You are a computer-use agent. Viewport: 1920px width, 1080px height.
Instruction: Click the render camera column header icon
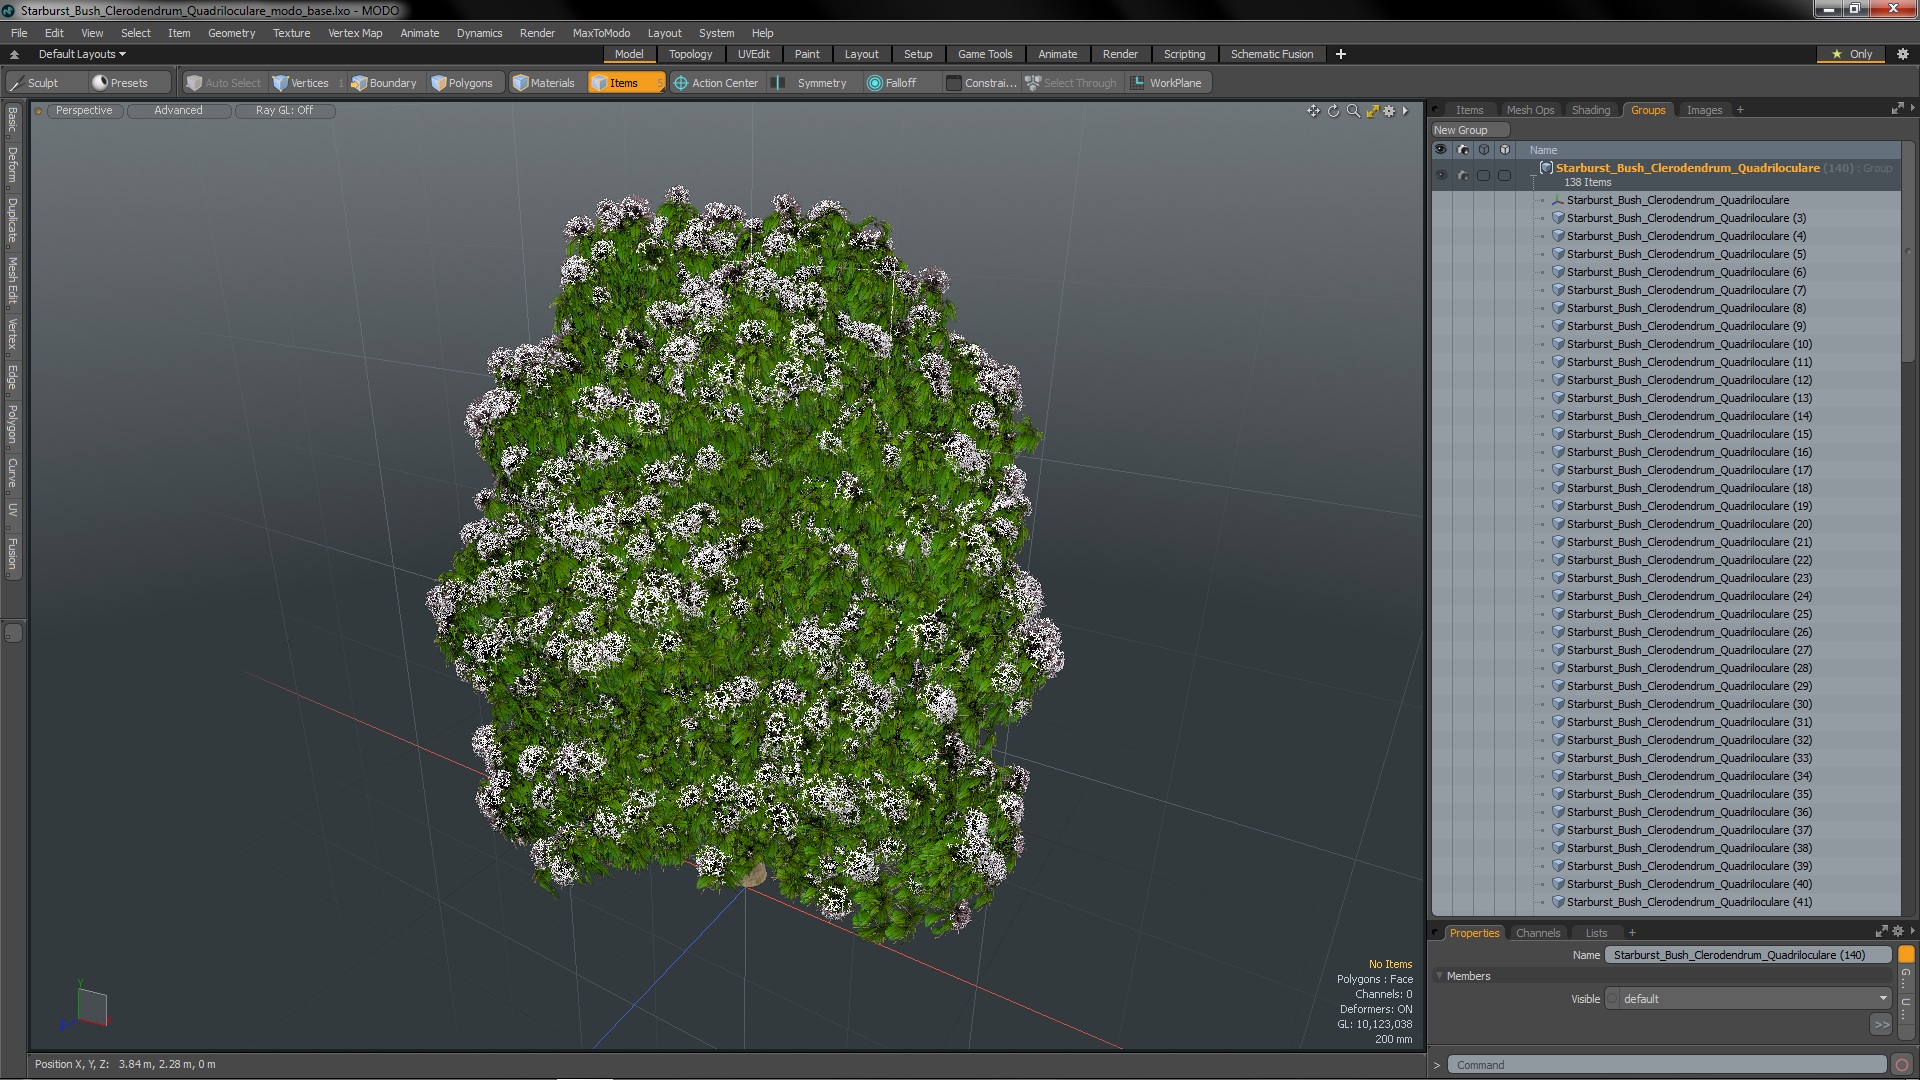1463,150
